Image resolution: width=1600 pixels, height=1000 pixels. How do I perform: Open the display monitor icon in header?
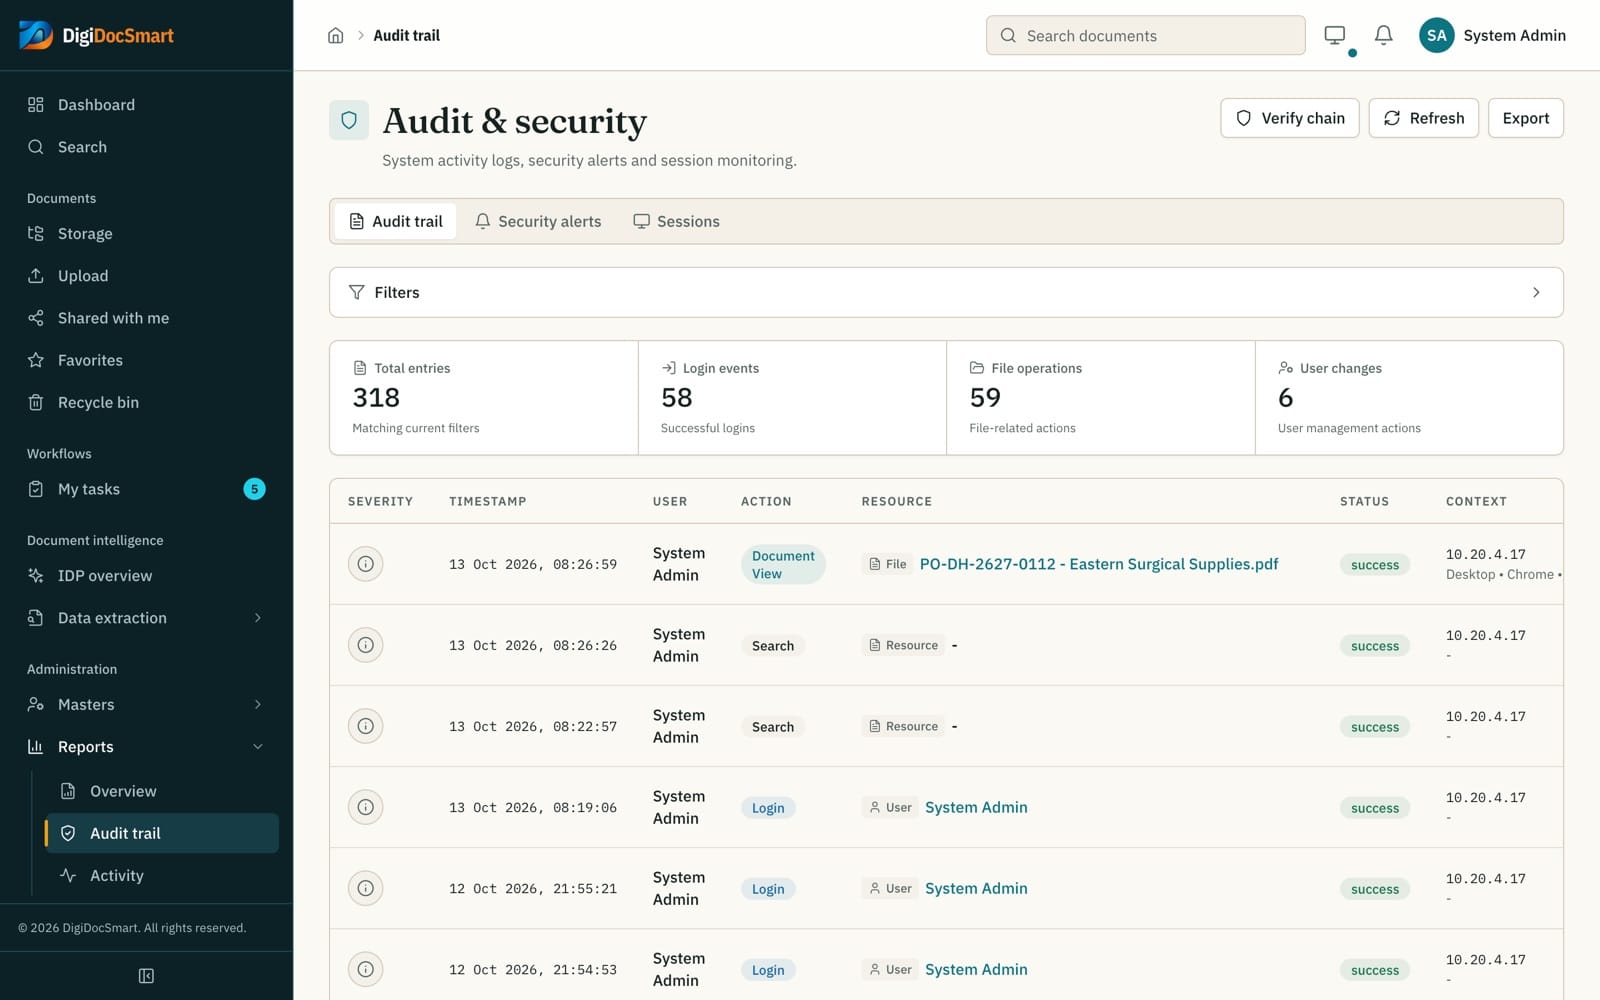point(1335,35)
